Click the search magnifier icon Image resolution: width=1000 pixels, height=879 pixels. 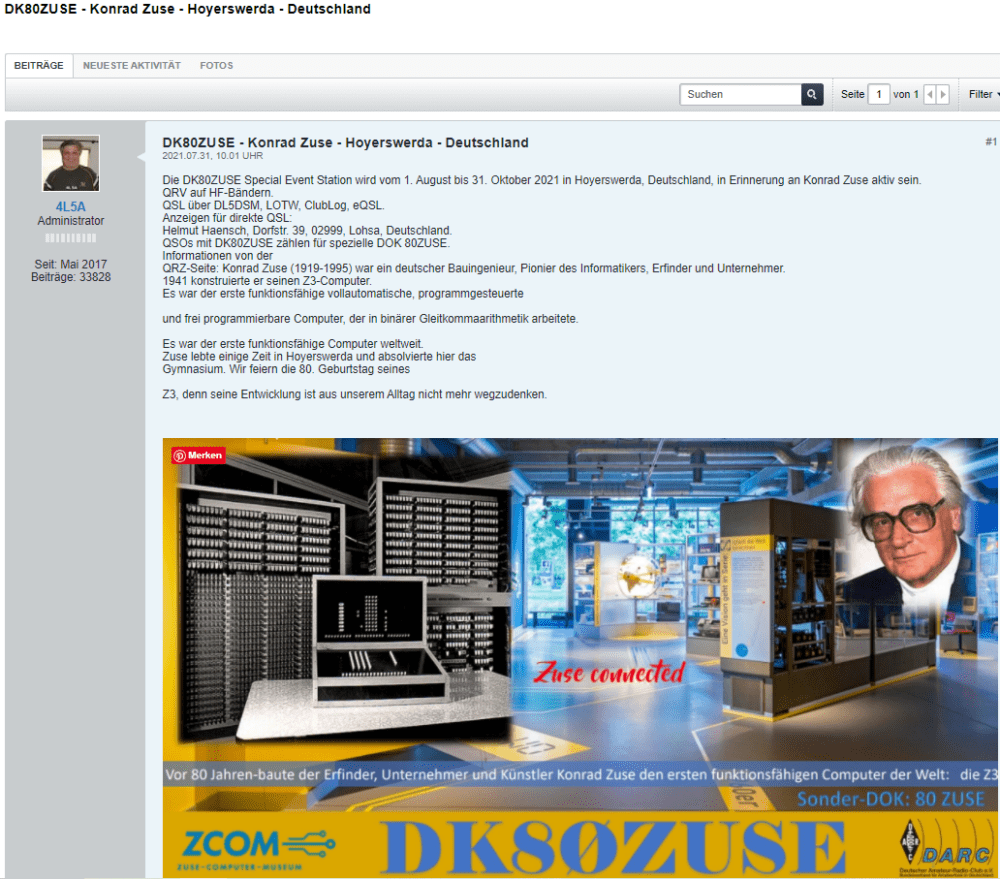click(812, 94)
